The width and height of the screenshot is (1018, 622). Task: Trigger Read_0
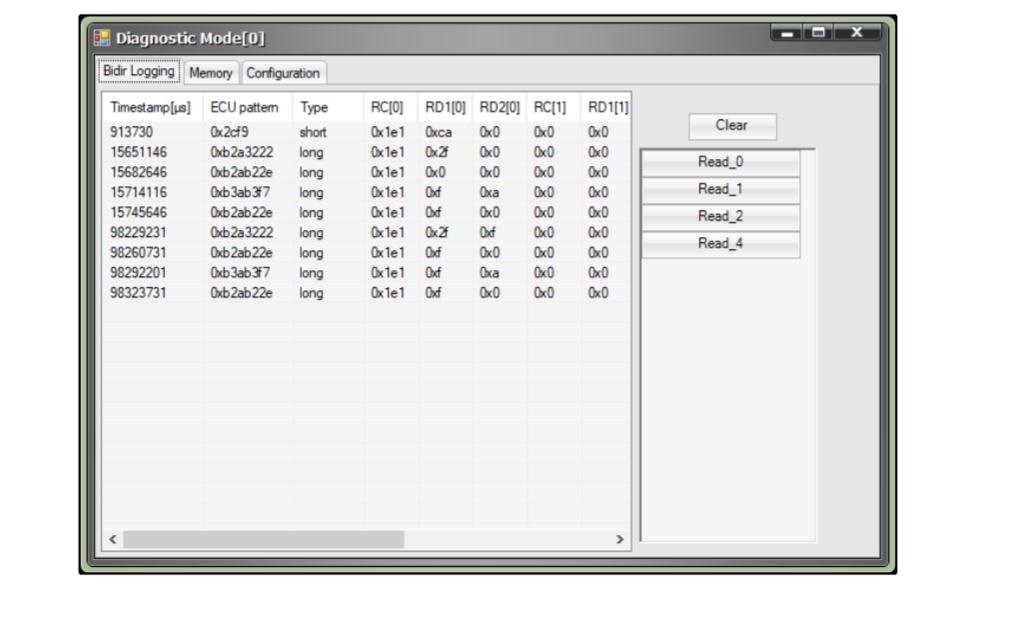point(719,162)
